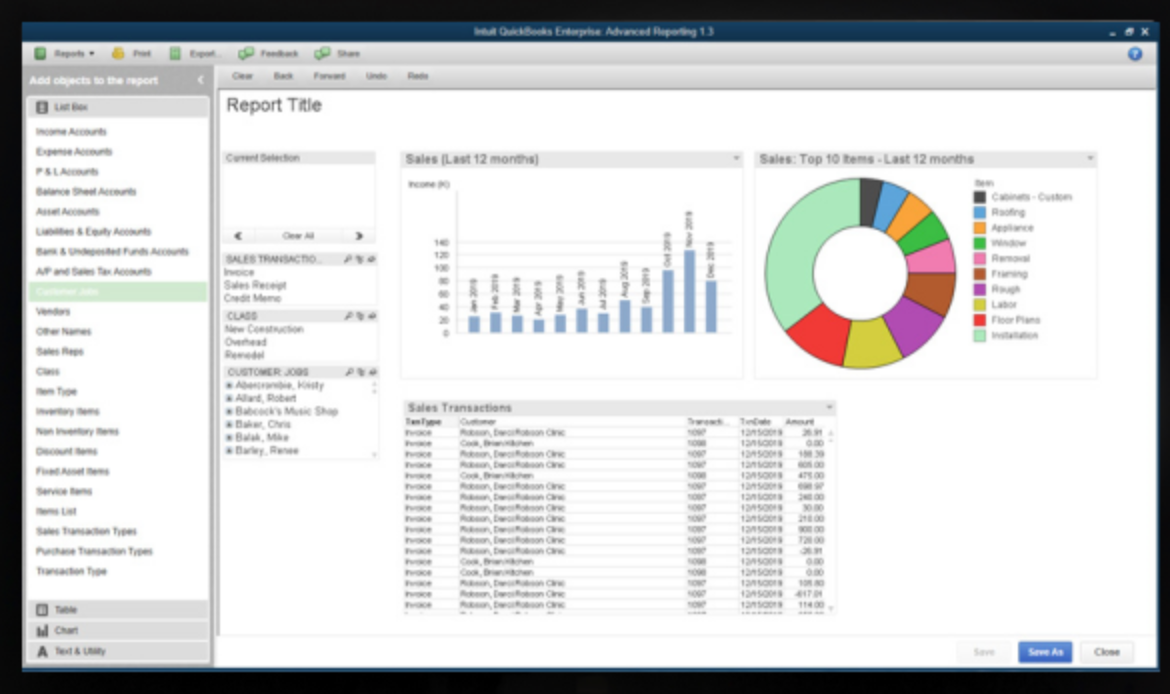Screen dimensions: 1170x694
Task: Click the Nov 2019 bar in chart
Action: 689,291
